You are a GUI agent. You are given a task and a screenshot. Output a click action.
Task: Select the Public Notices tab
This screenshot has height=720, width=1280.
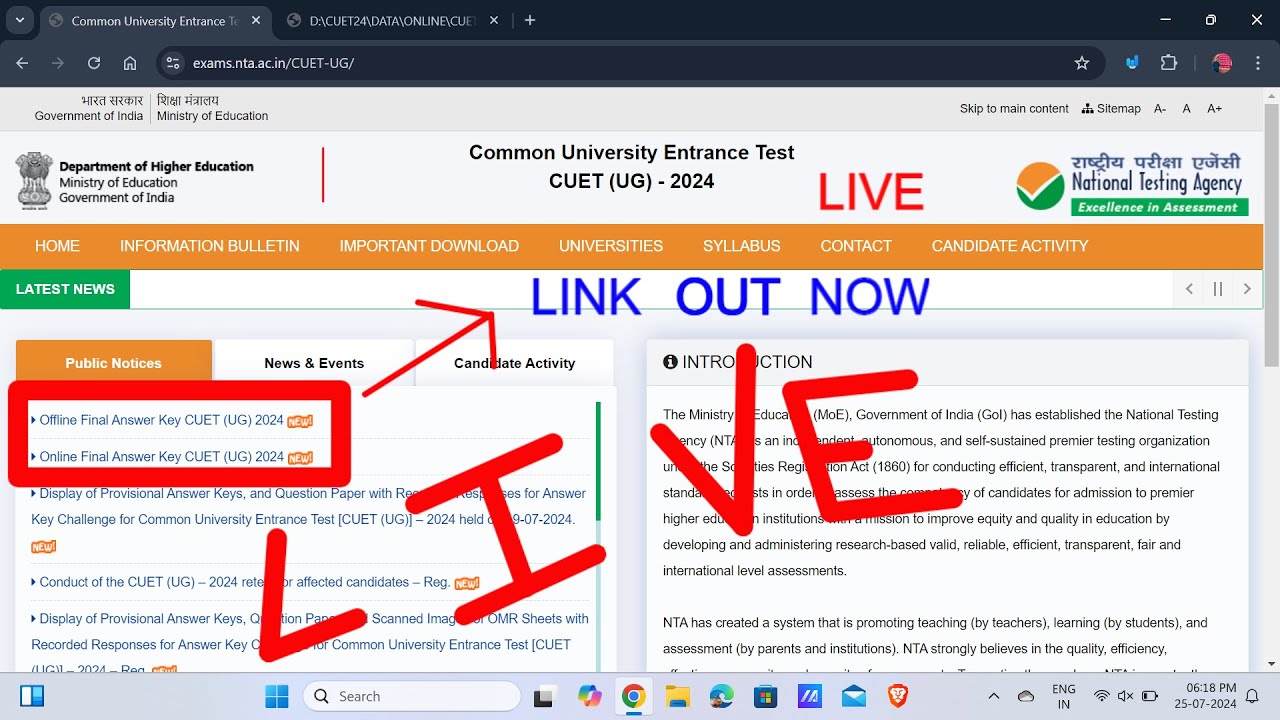114,363
